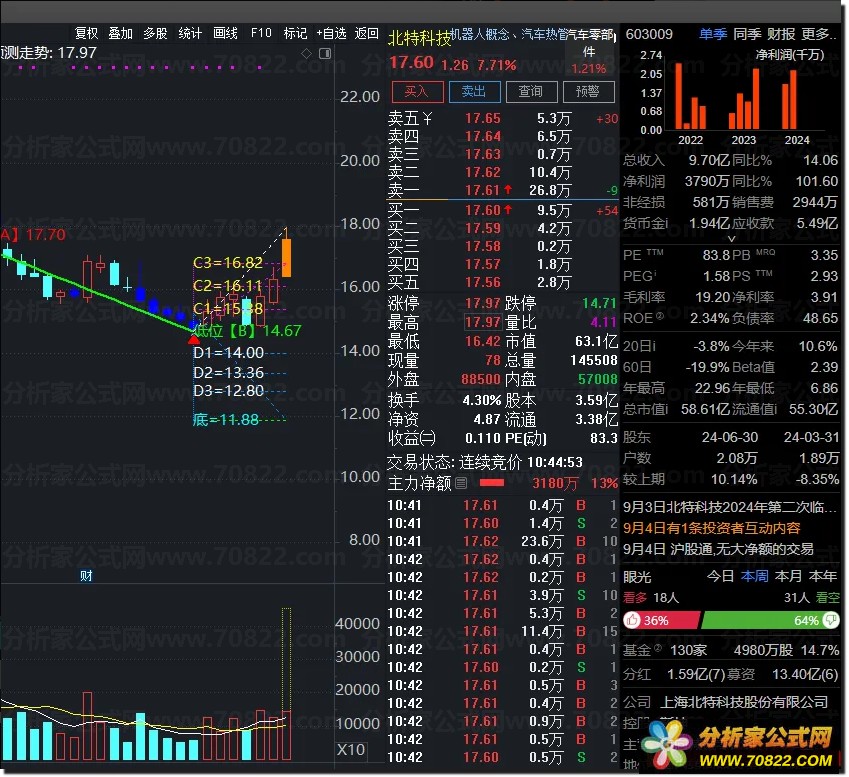Screen dimensions: 849x777
Task: Select the 画线 drawing tool
Action: click(225, 33)
